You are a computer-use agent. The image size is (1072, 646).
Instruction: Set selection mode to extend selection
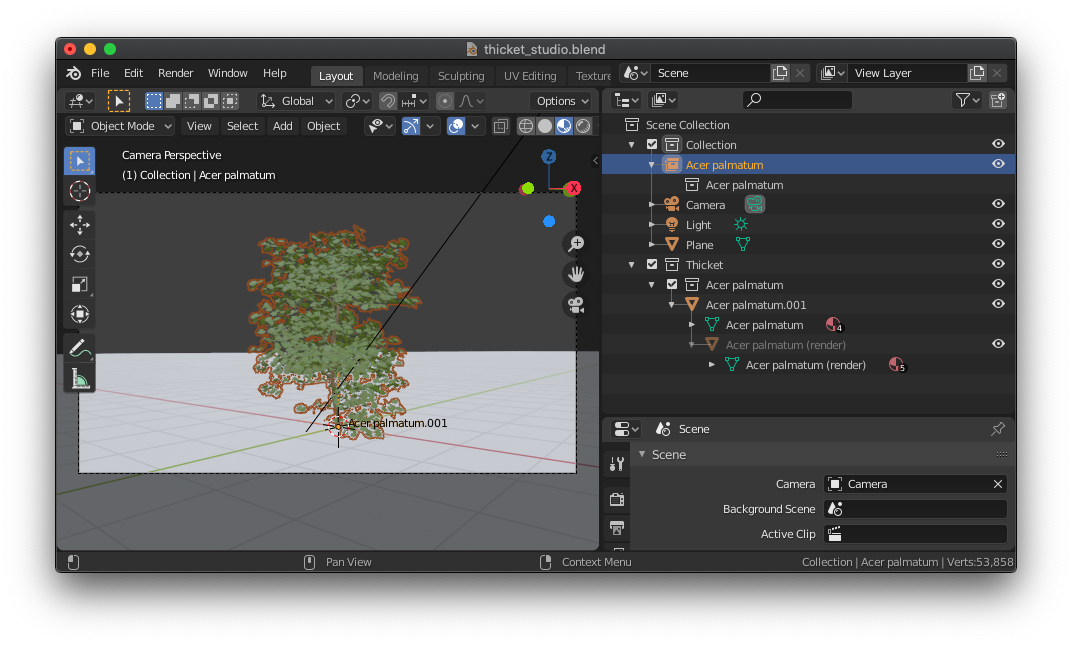tap(173, 101)
